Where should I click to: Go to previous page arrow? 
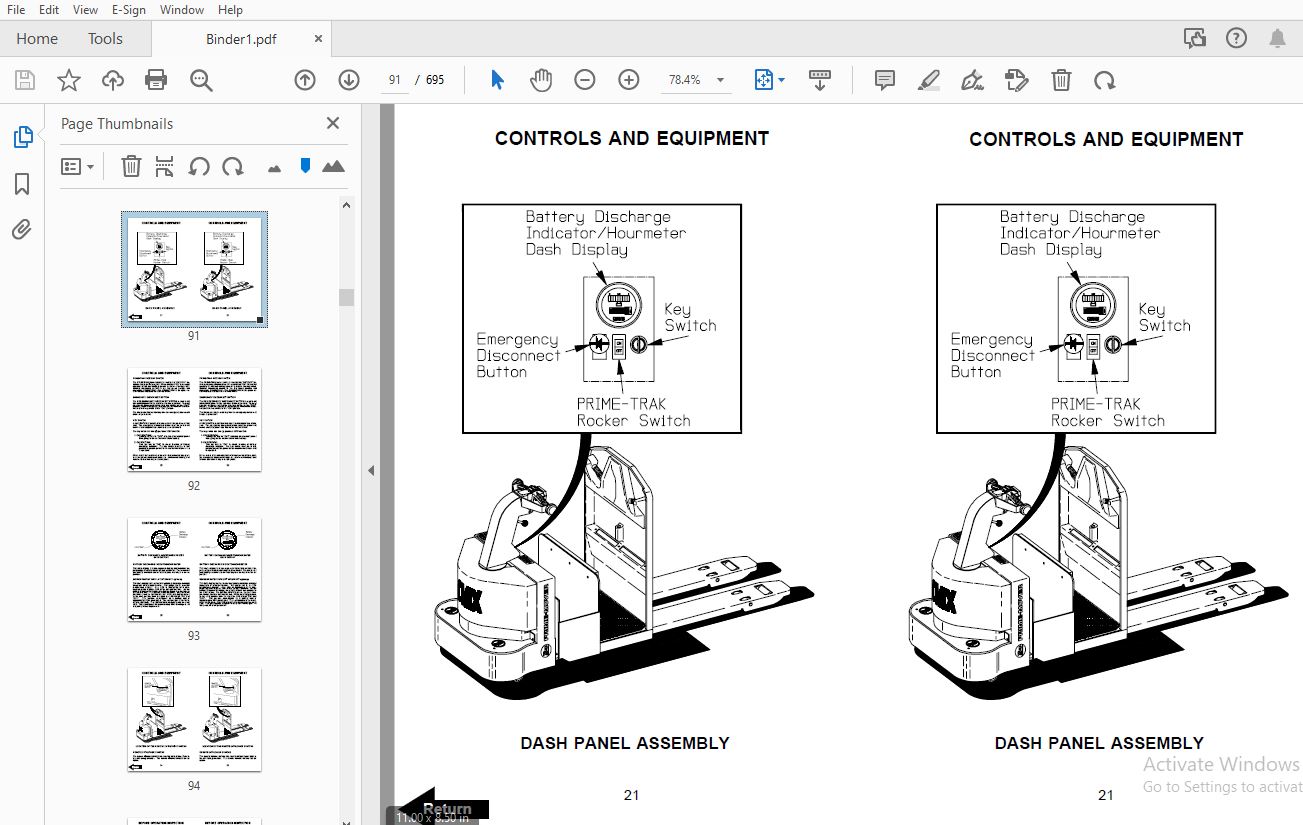305,80
